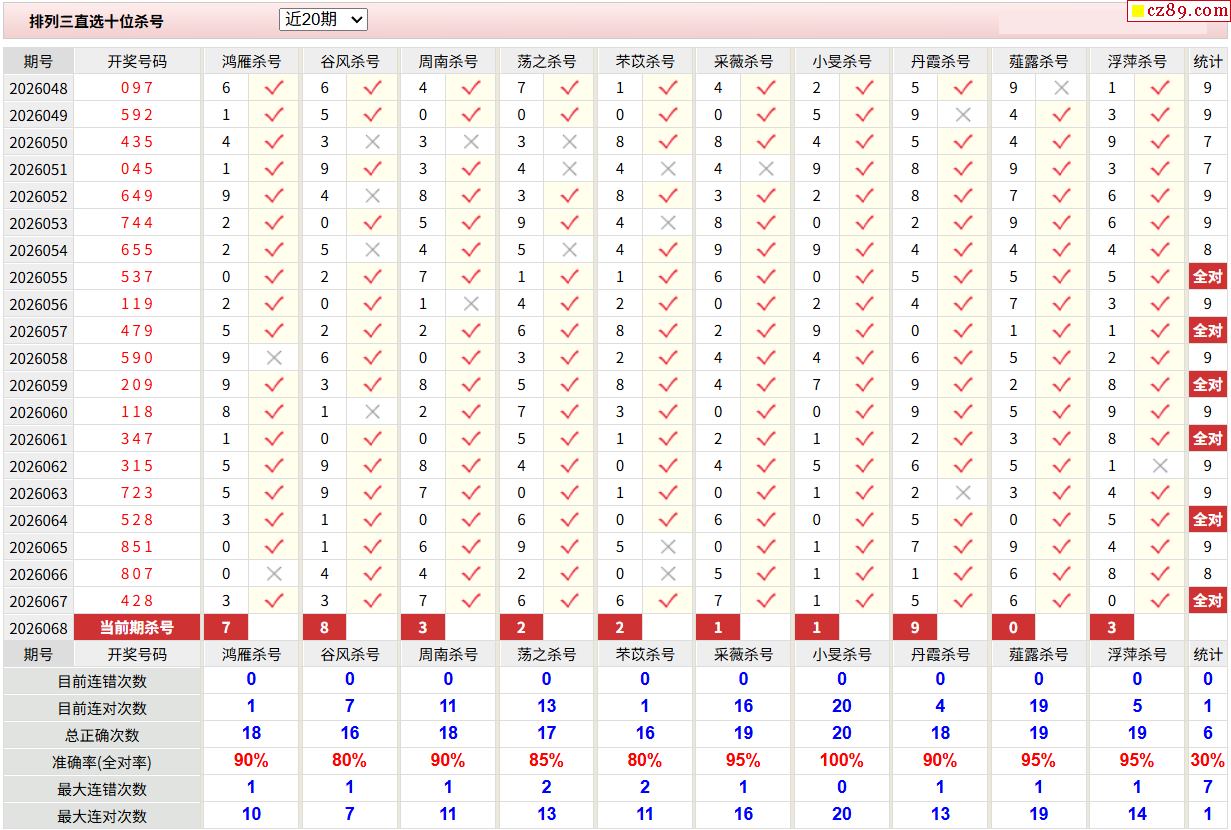The width and height of the screenshot is (1231, 830).
Task: Click the gray X in row 2026049 under 丹霞杀号
Action: 963,115
